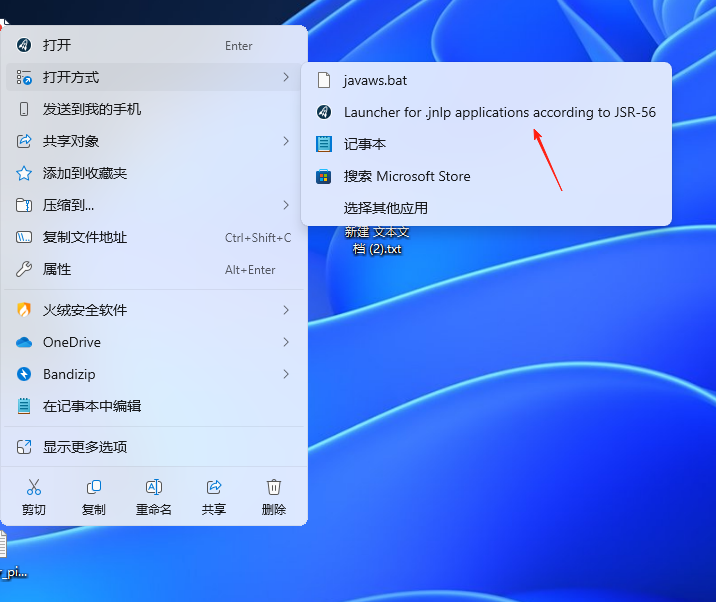The width and height of the screenshot is (716, 602).
Task: Open with javaws.bat
Action: click(486, 80)
